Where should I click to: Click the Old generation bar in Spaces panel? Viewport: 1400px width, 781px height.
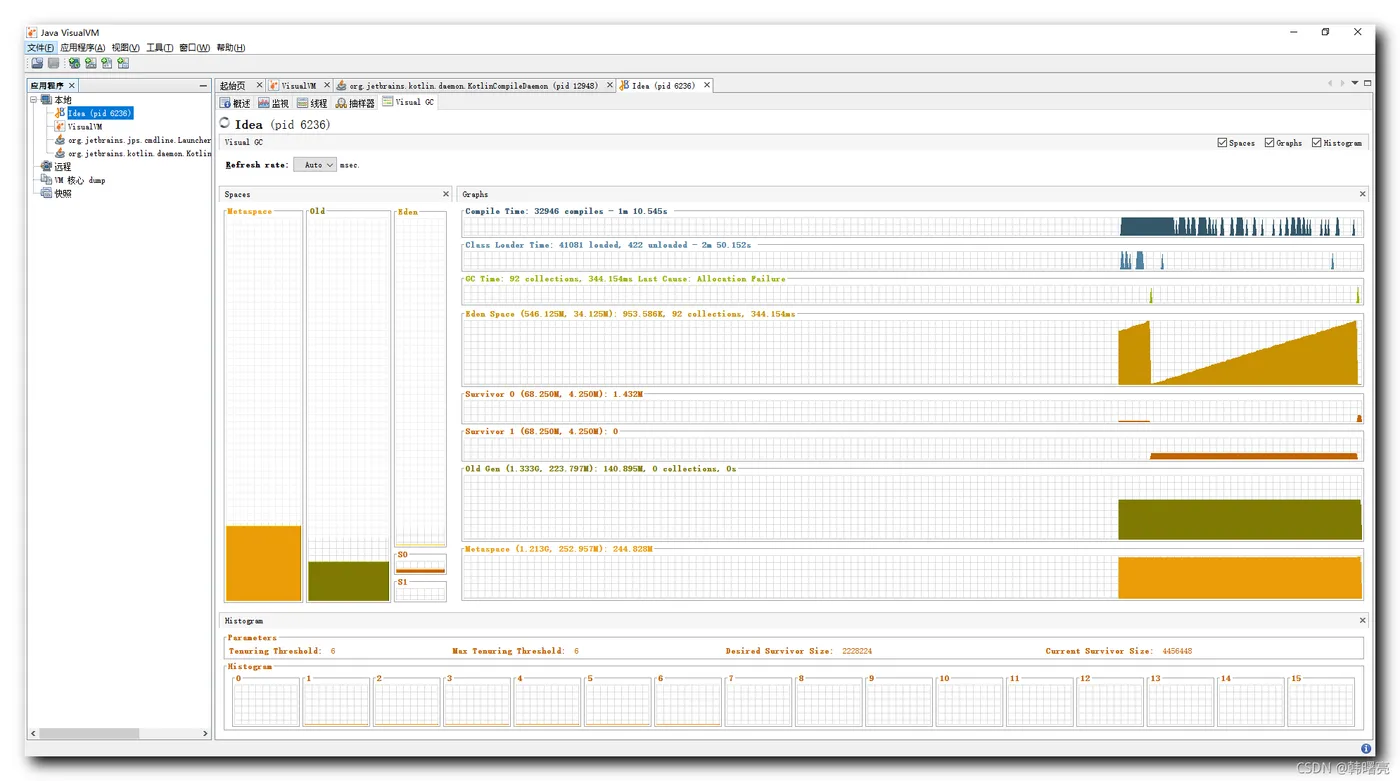click(348, 581)
